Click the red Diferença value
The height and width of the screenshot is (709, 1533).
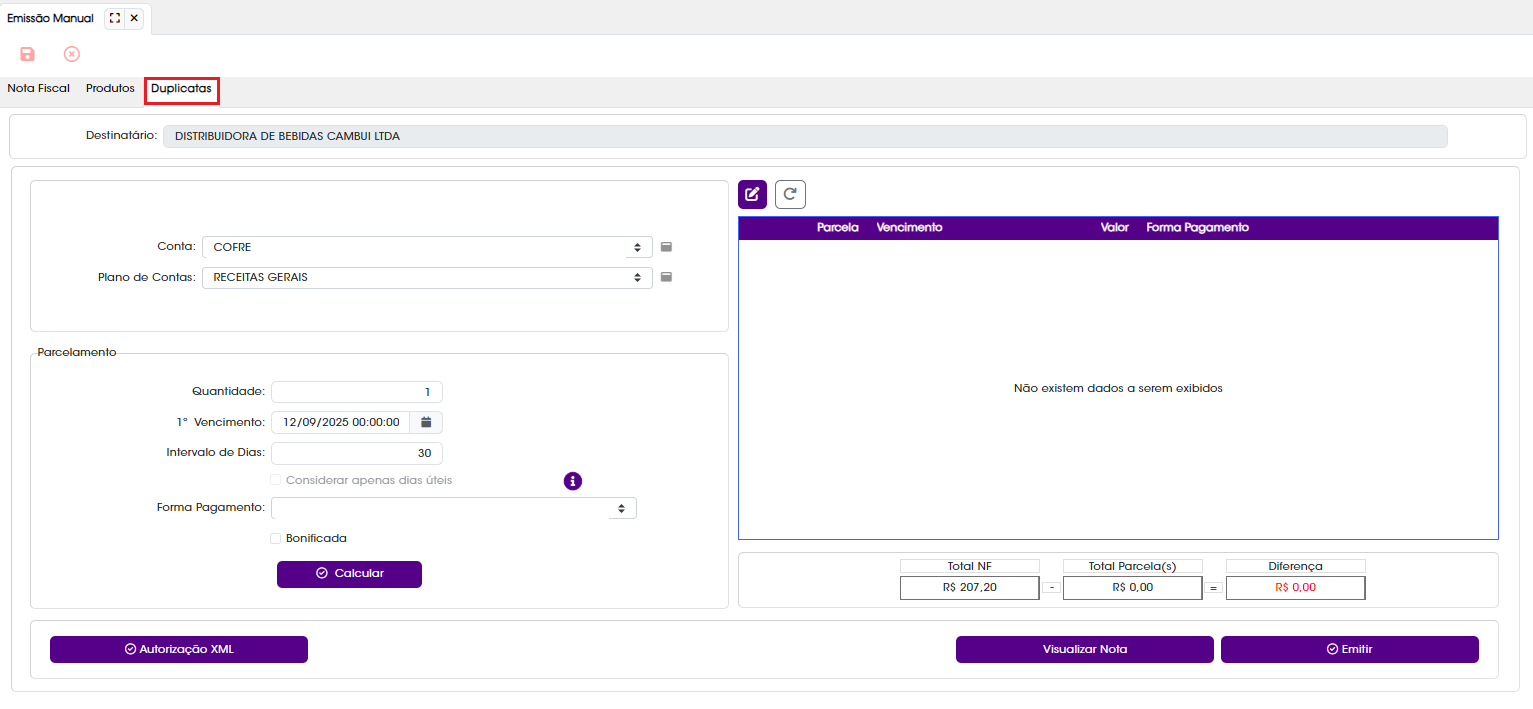coord(1296,587)
